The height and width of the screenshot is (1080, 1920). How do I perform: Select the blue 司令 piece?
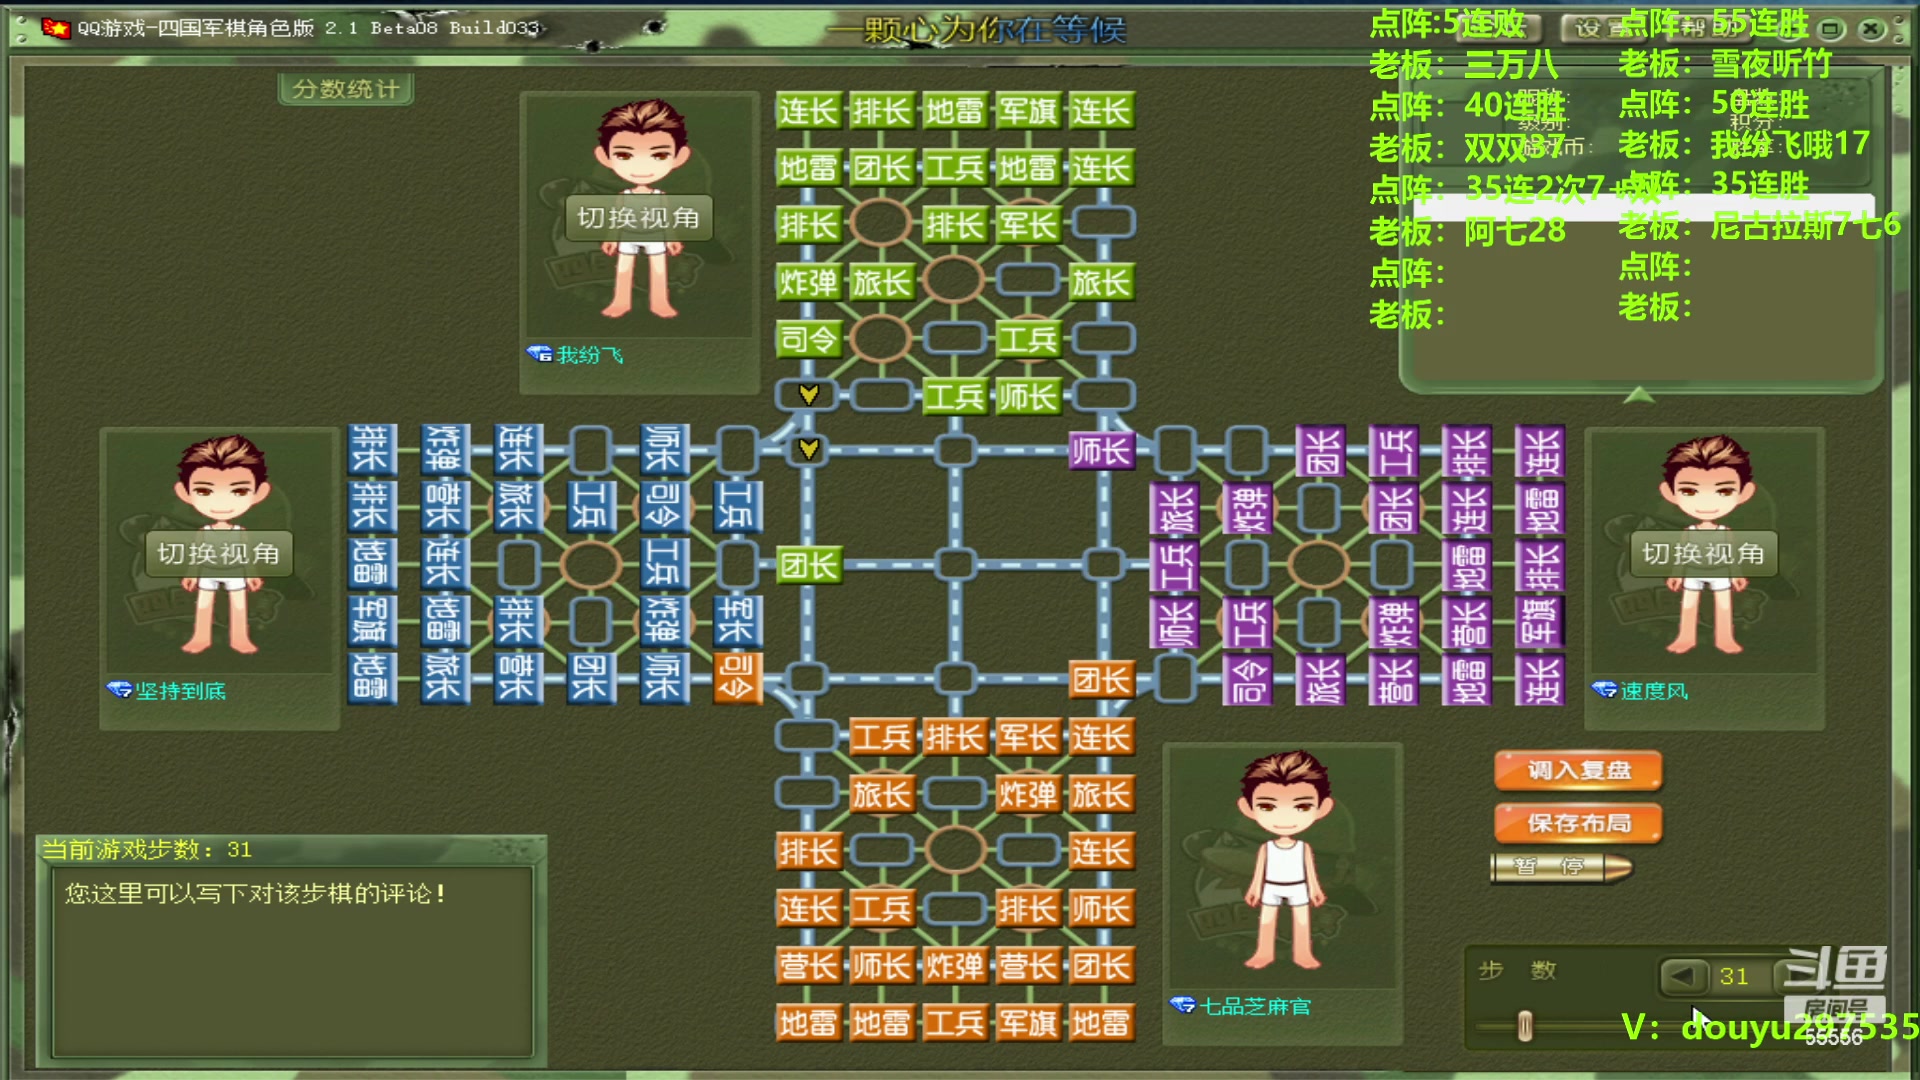pos(662,506)
